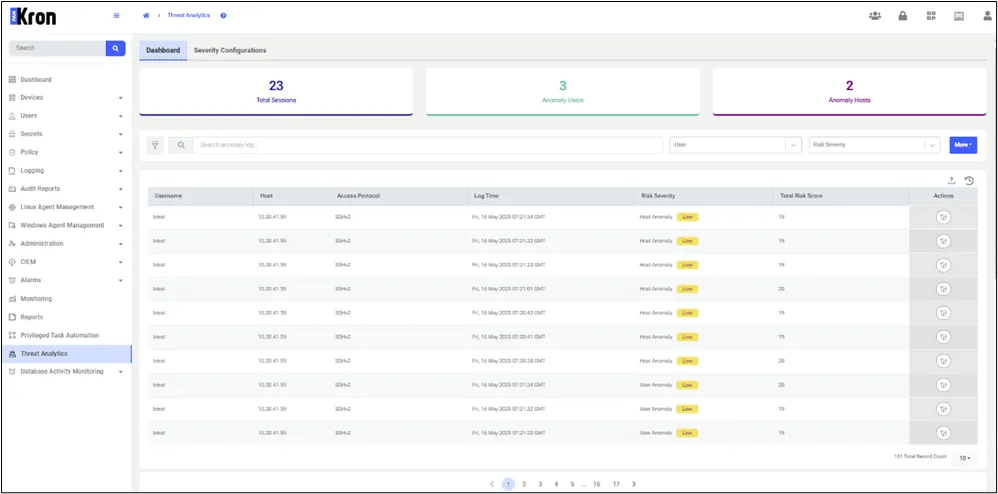Expand the Alarms sidebar menu
This screenshot has height=494, width=998.
(x=66, y=280)
